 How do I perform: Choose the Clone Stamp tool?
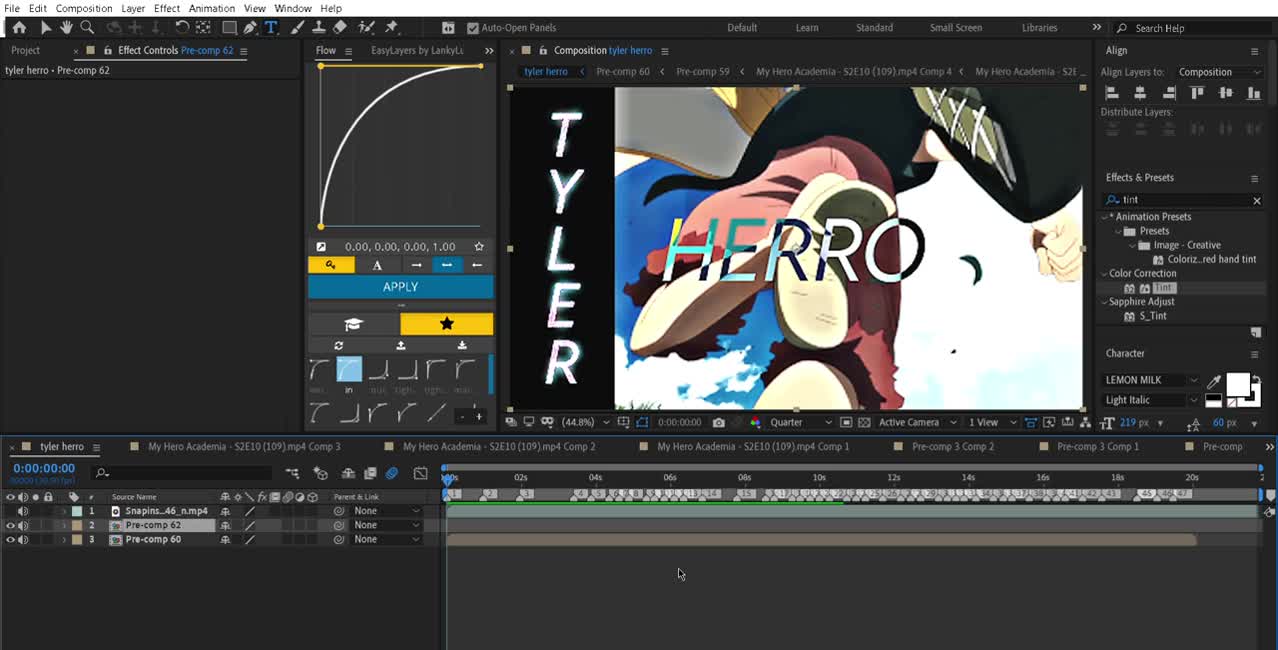coord(318,28)
